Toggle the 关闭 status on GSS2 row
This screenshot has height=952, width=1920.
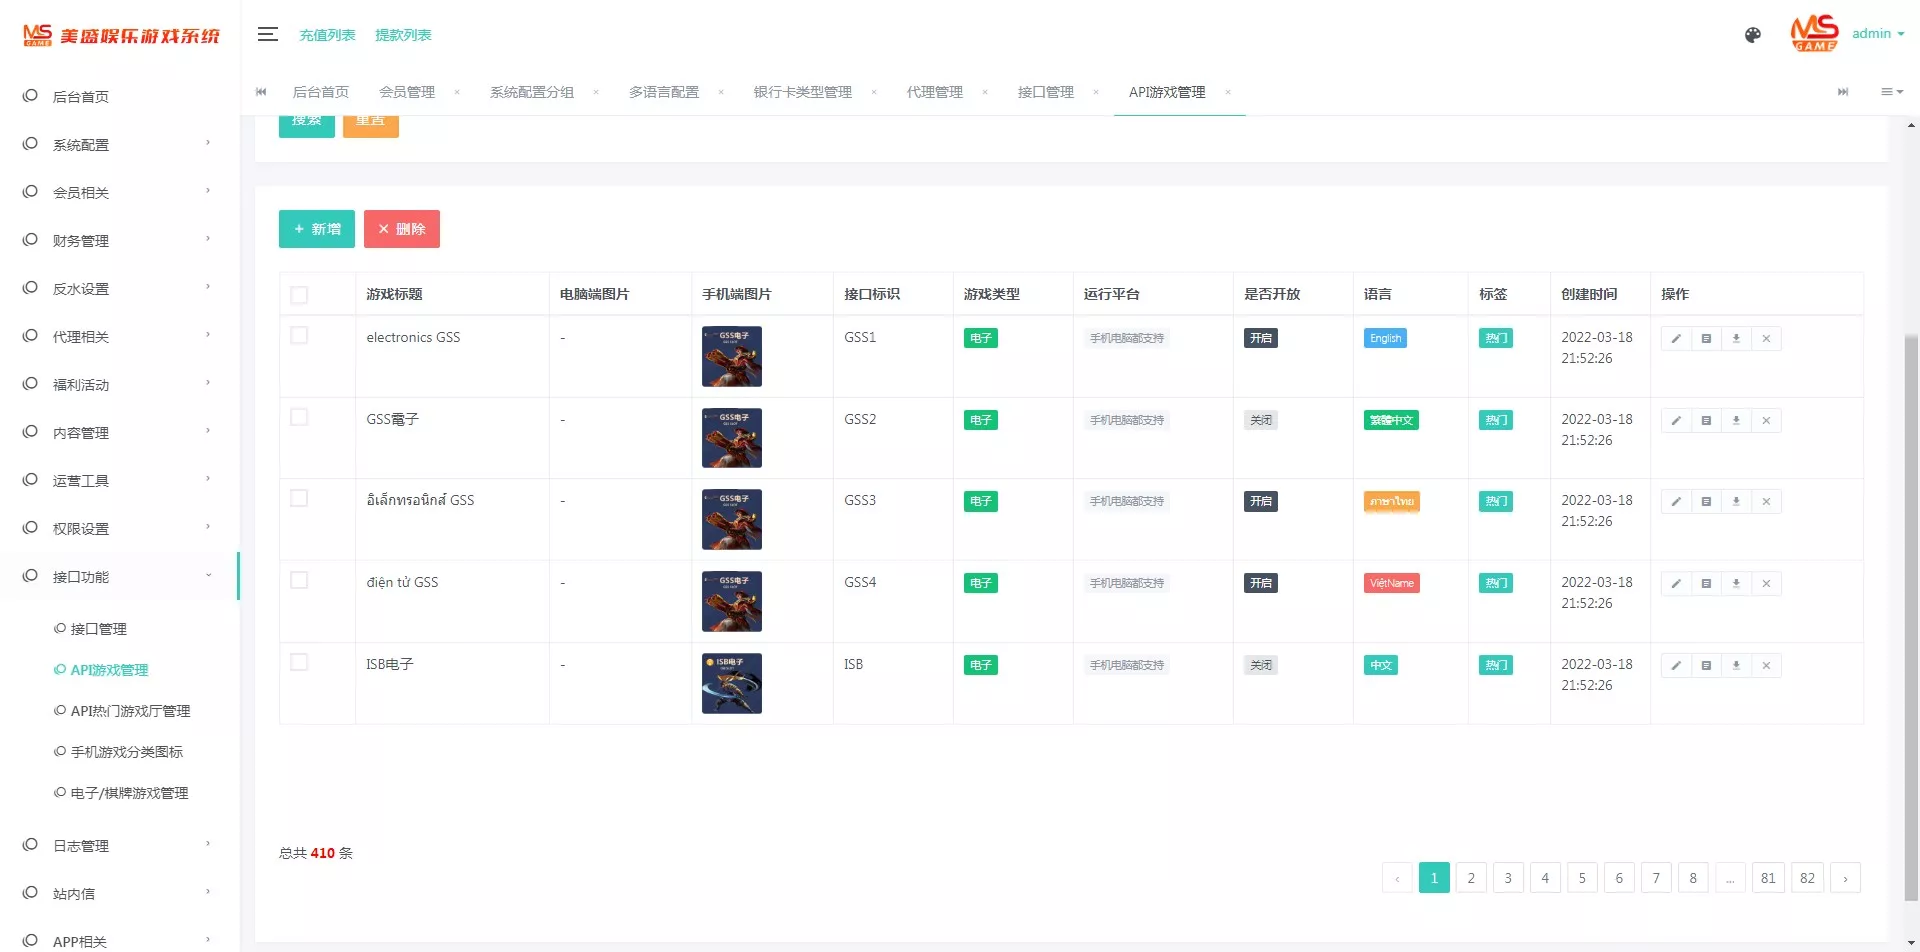point(1260,420)
